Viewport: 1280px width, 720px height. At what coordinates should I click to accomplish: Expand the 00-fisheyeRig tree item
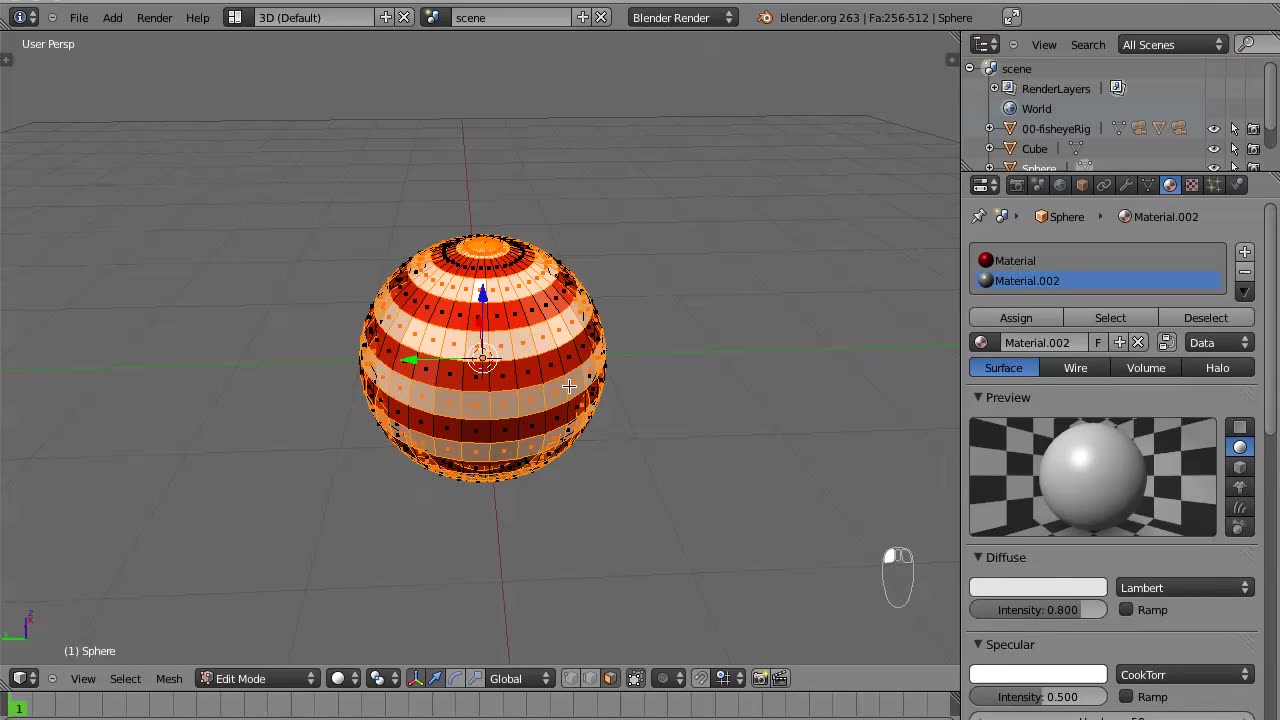(990, 129)
